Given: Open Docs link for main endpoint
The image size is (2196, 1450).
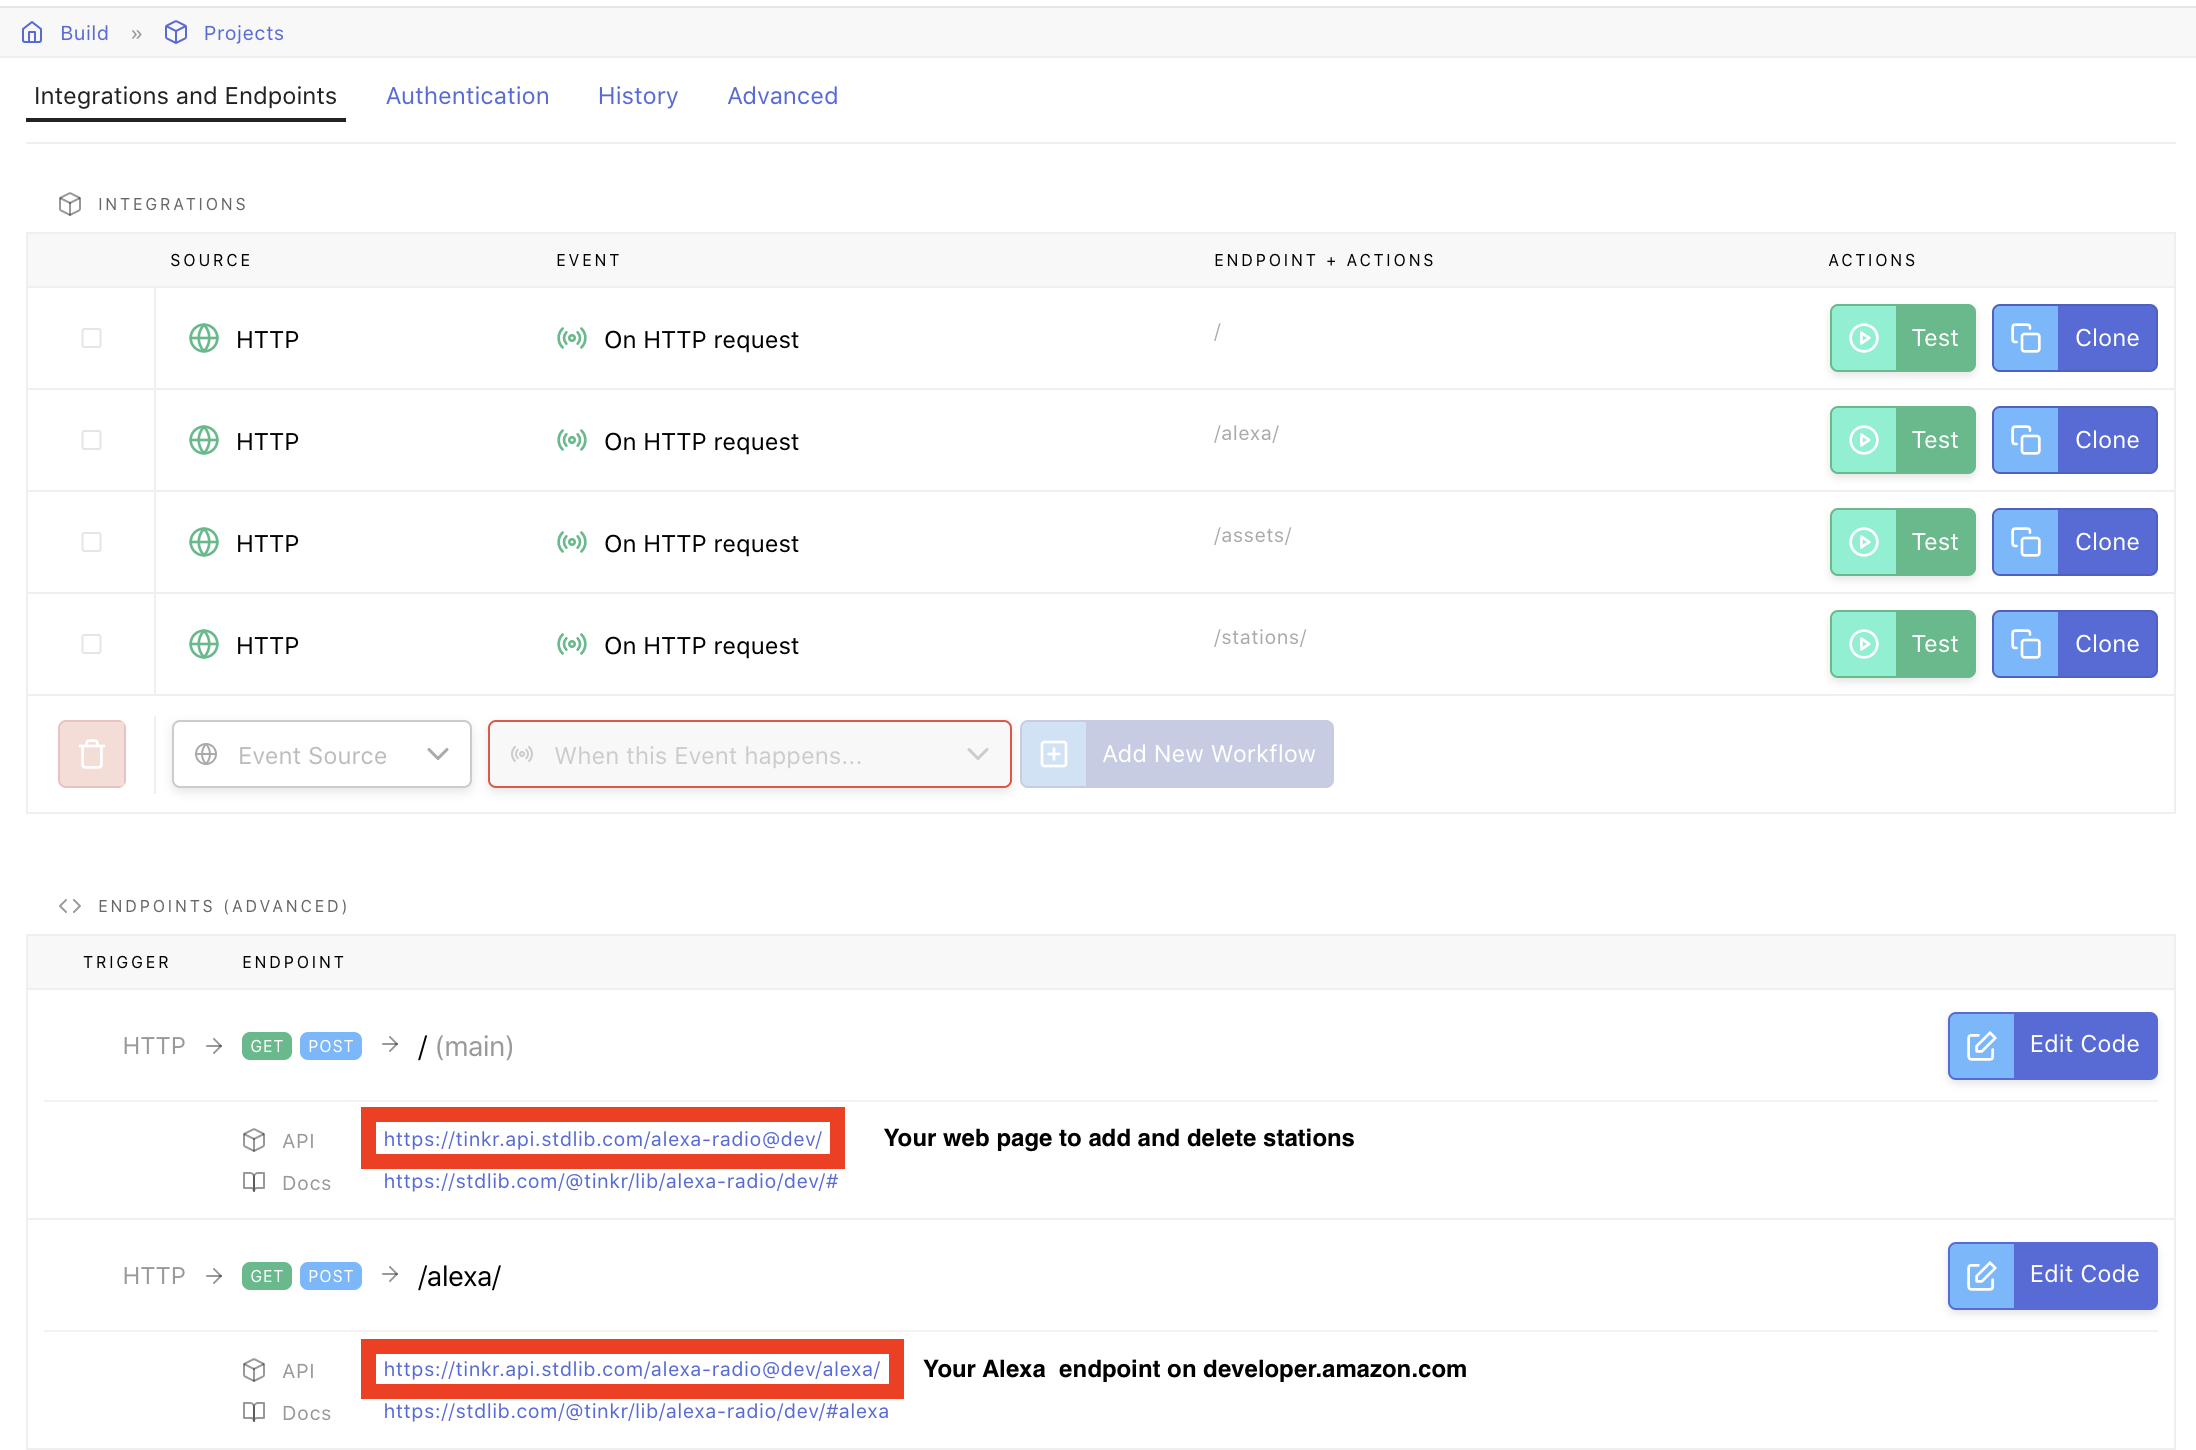Looking at the screenshot, I should 610,1181.
